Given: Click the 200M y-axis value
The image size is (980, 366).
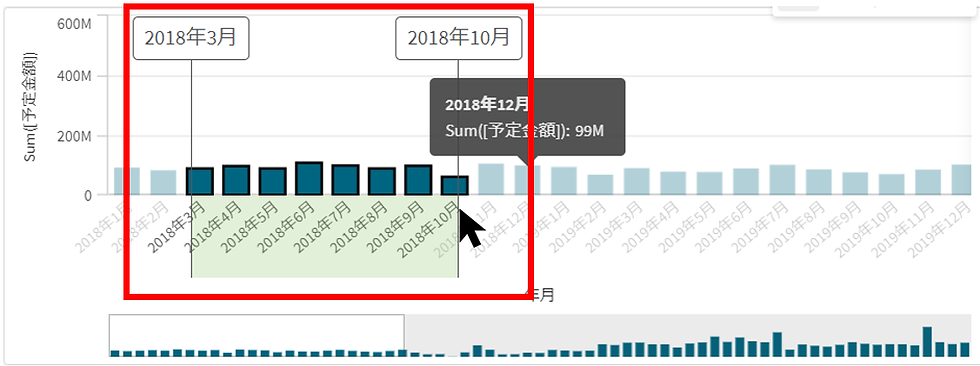Looking at the screenshot, I should (x=74, y=136).
